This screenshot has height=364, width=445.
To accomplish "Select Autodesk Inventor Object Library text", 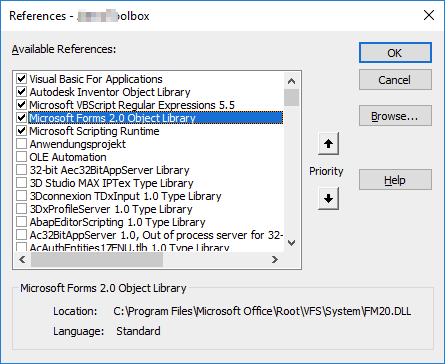I will [x=110, y=92].
